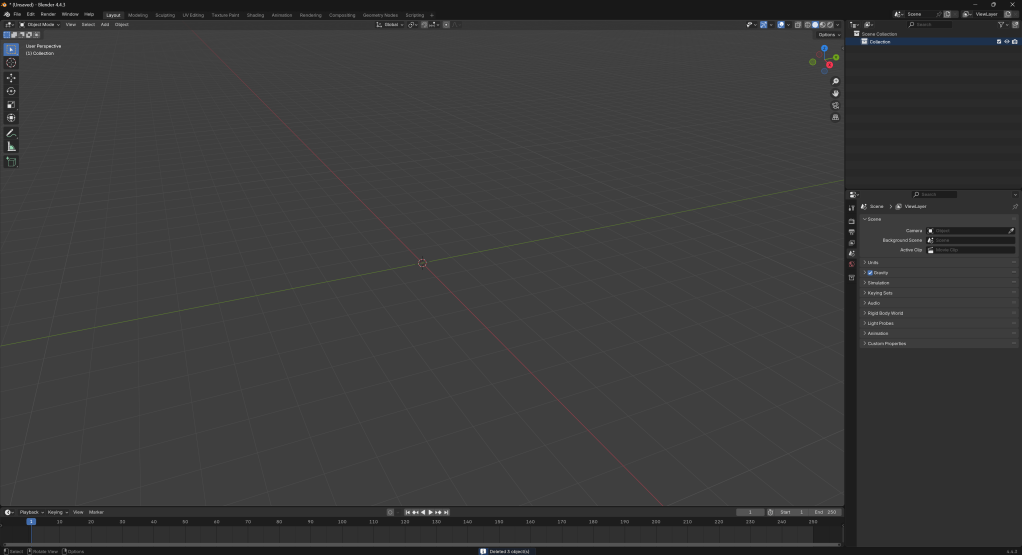The height and width of the screenshot is (555, 1022).
Task: Hide Collection using the eye icon
Action: 1006,42
